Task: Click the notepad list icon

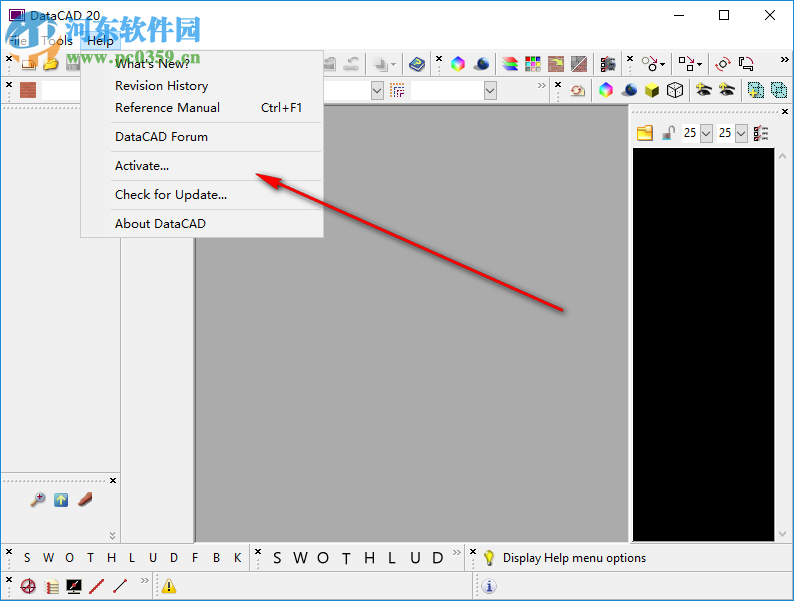Action: 51,586
